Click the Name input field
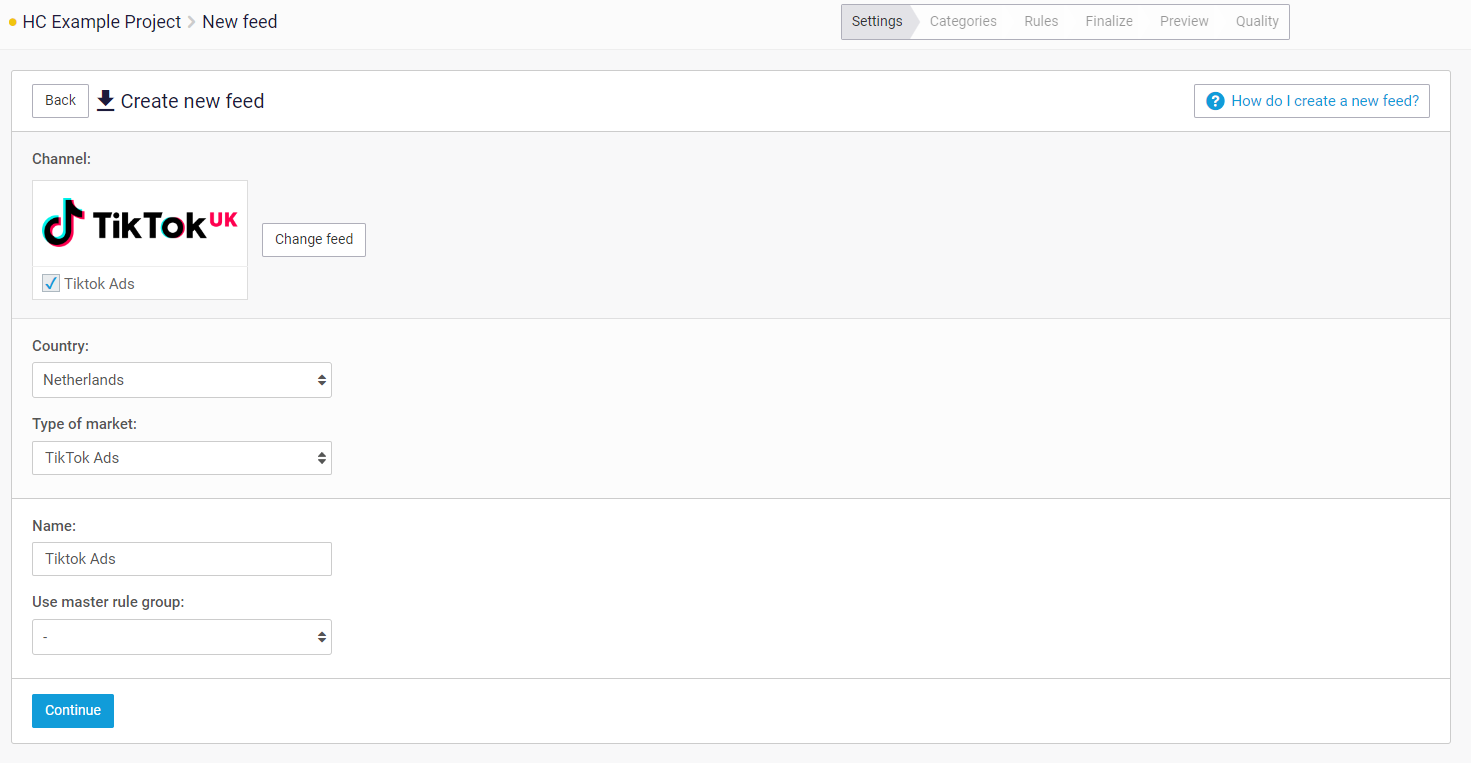Image resolution: width=1471 pixels, height=763 pixels. 181,559
